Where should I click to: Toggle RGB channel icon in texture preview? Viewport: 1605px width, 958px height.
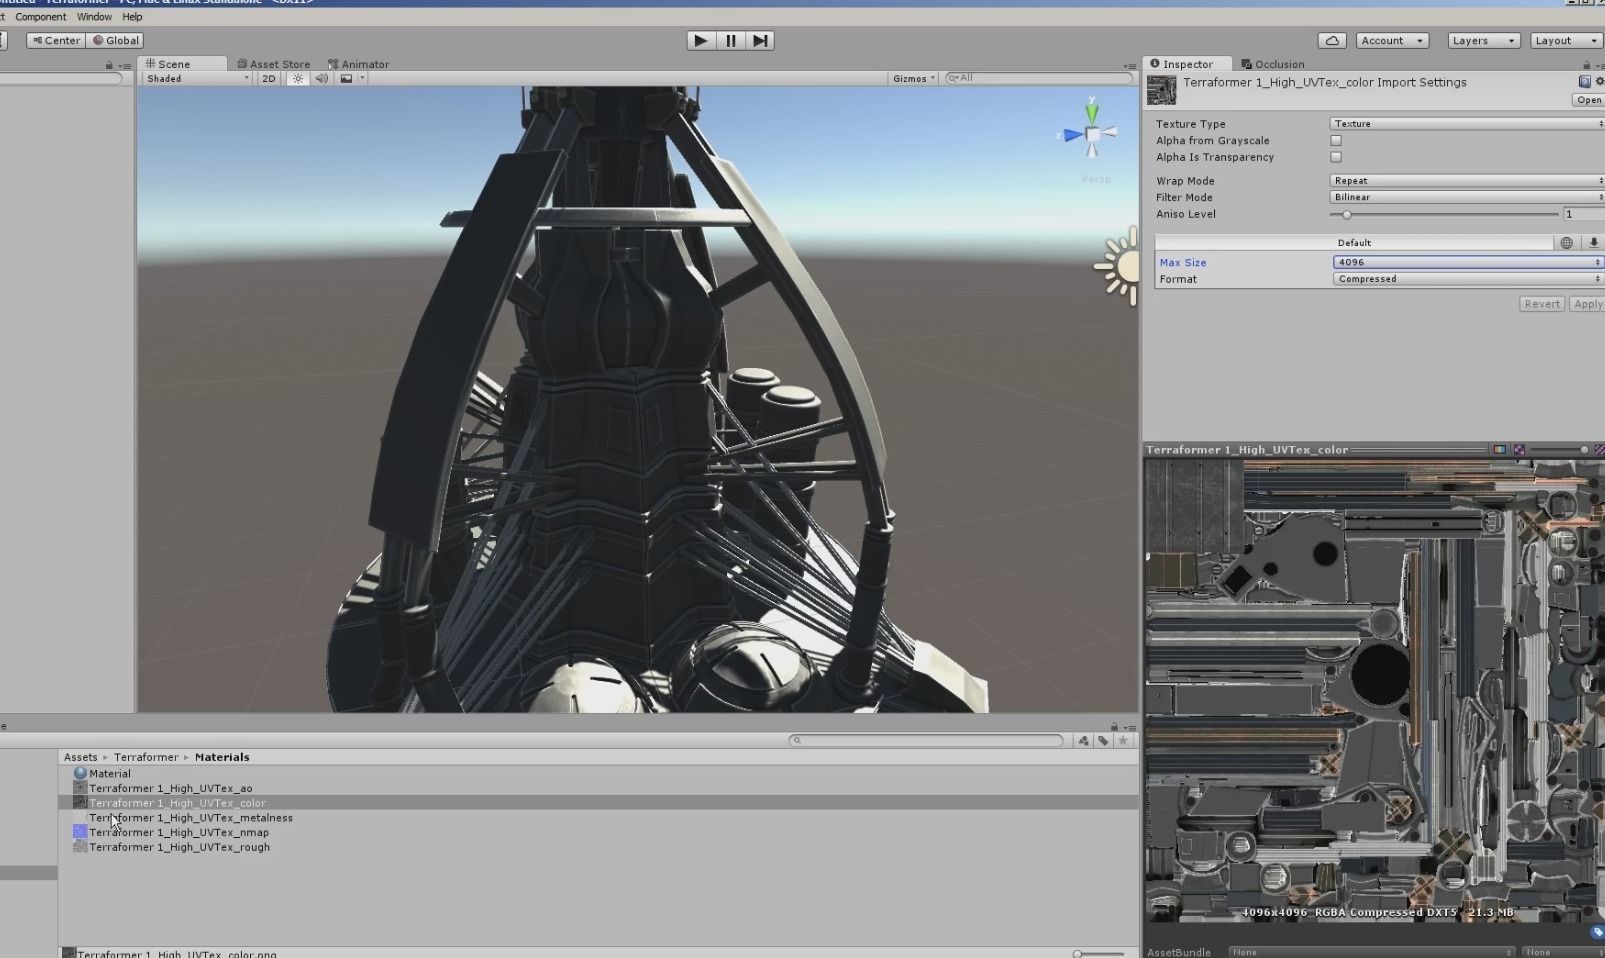coord(1499,450)
